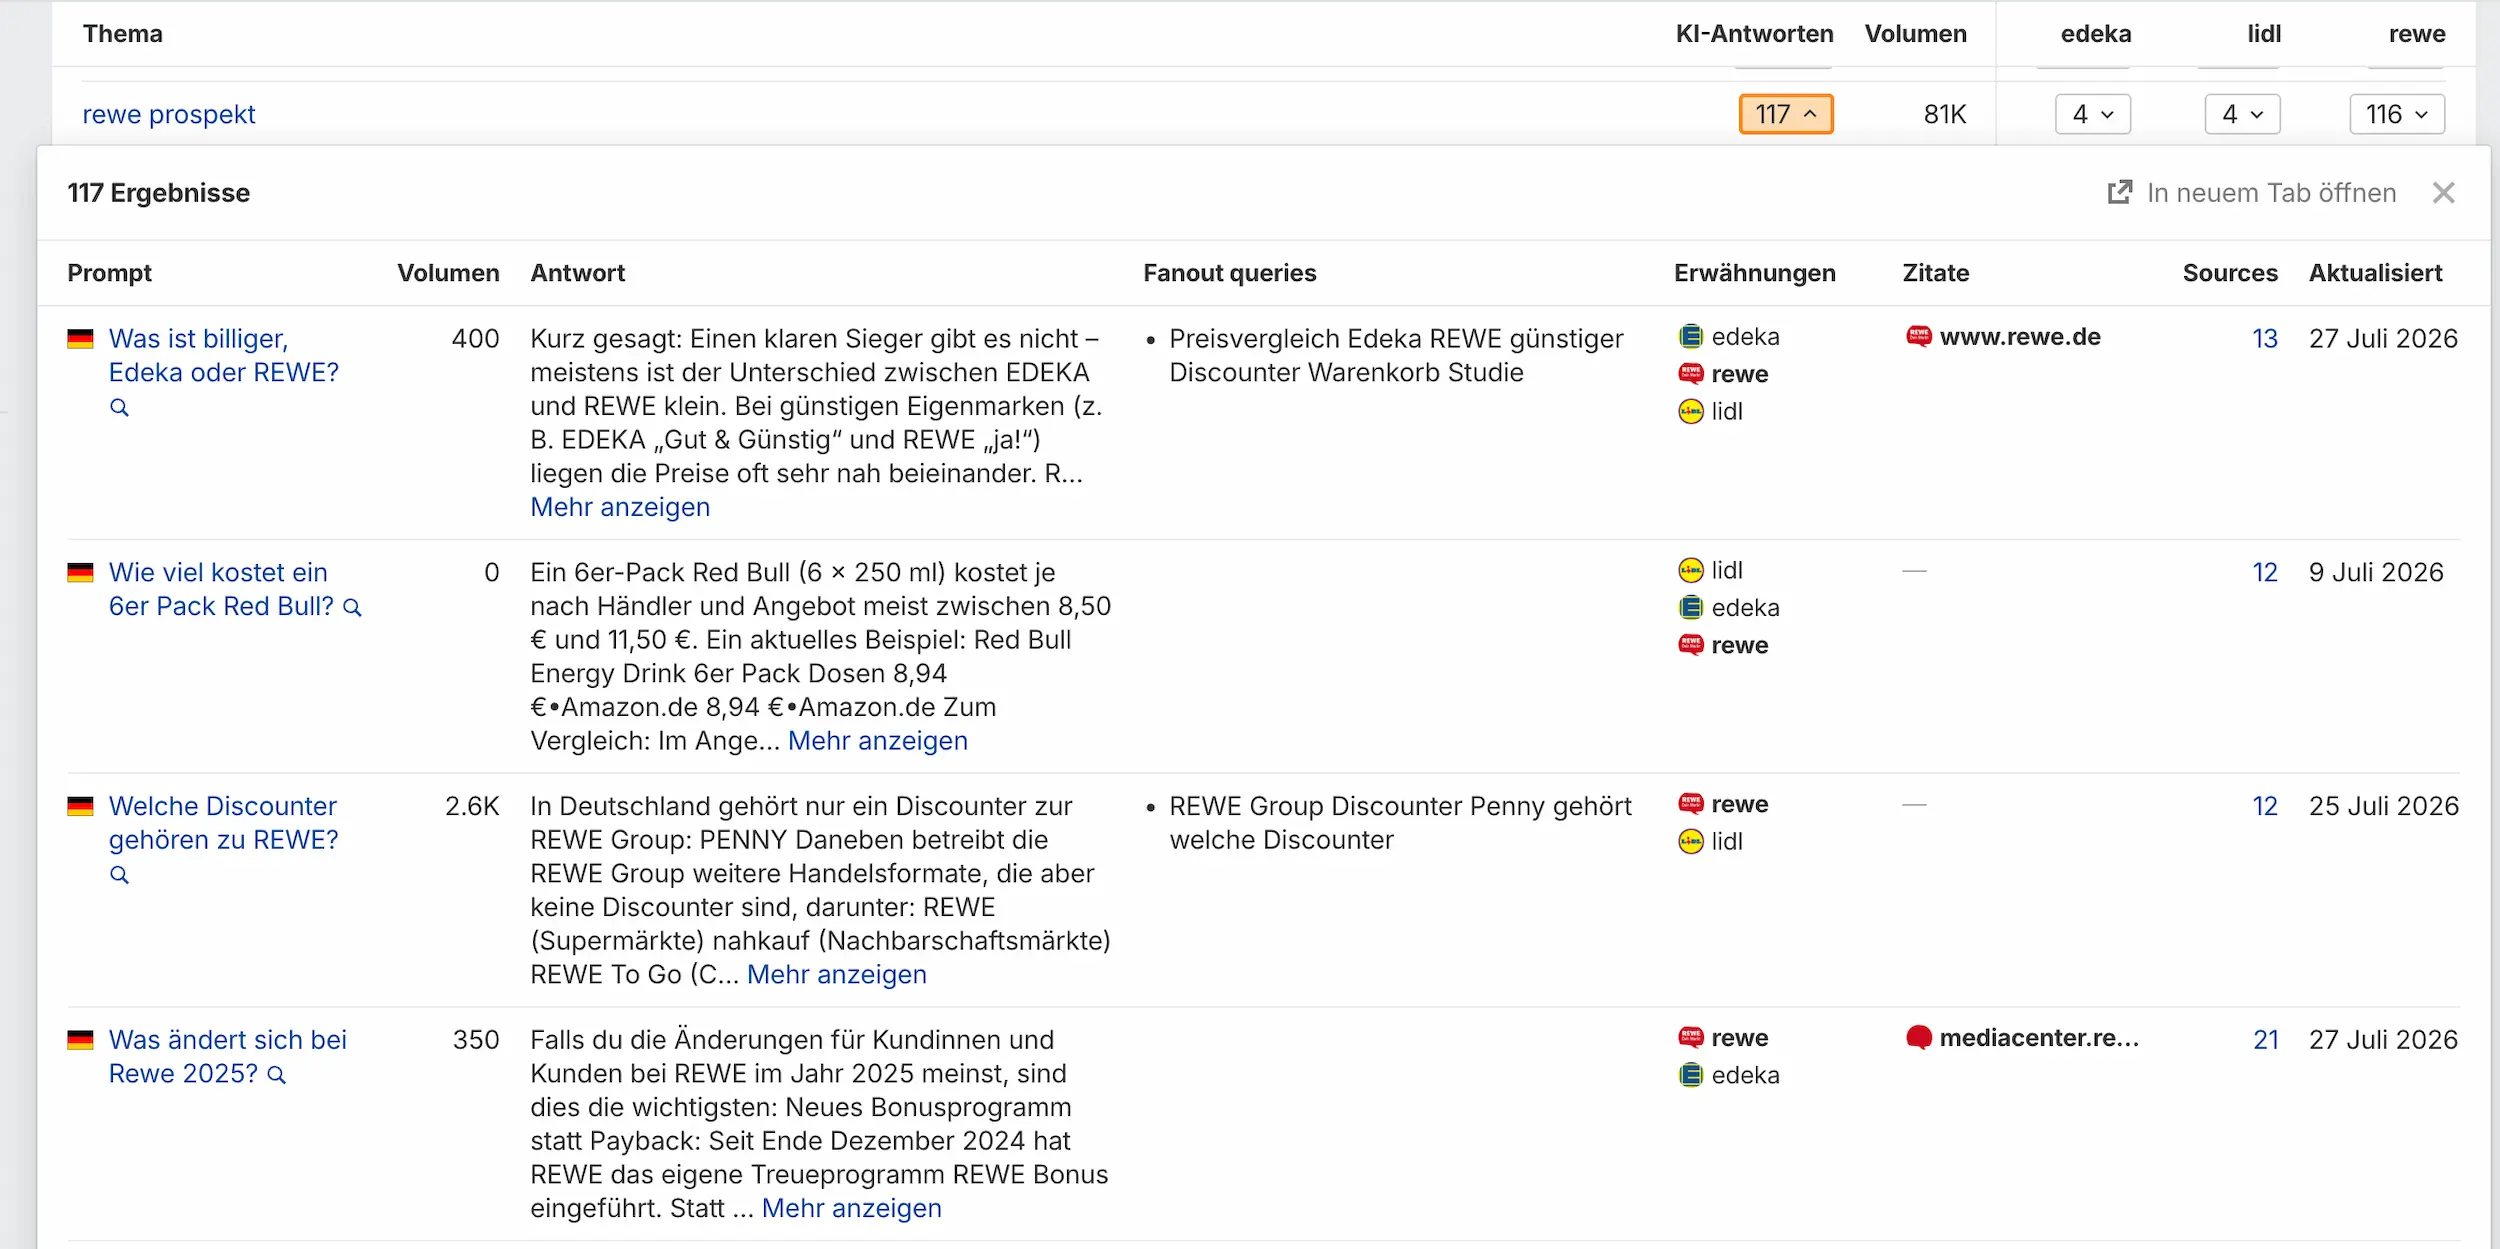Click the edeka logo in the 'Rewe 2025' row
This screenshot has width=2500, height=1249.
tap(1690, 1075)
